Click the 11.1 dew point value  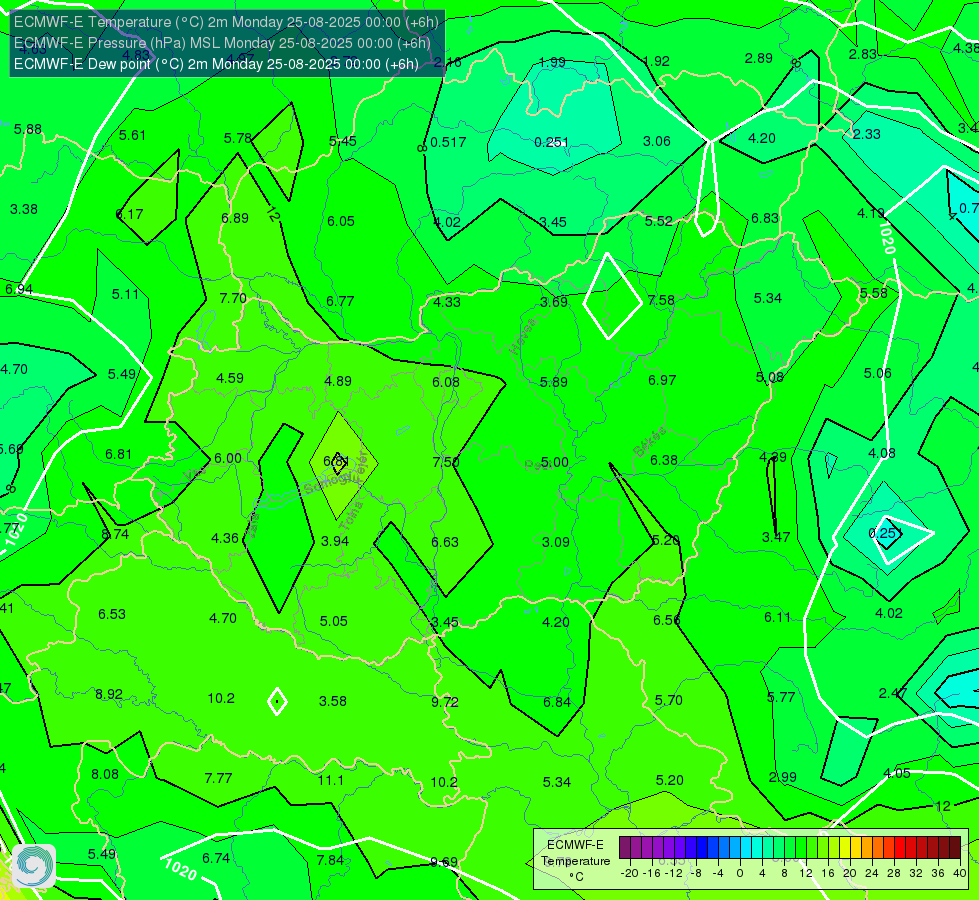[x=331, y=780]
